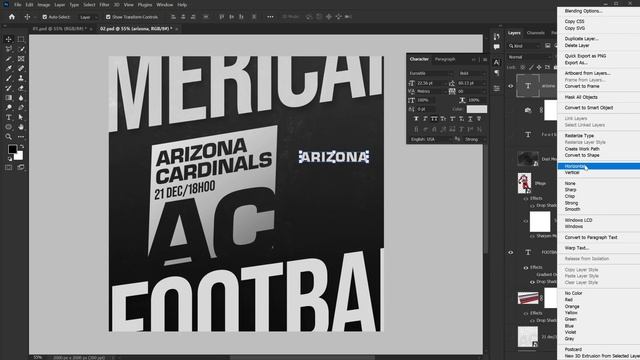Open the leading value dropdown

pyautogui.click(x=472, y=83)
